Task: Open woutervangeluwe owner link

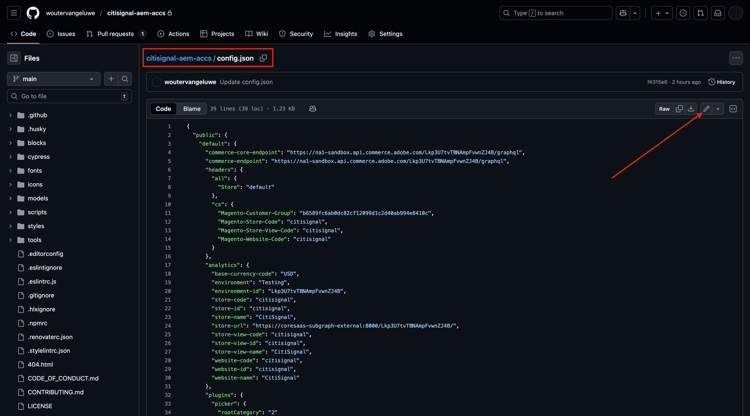Action: pos(70,13)
